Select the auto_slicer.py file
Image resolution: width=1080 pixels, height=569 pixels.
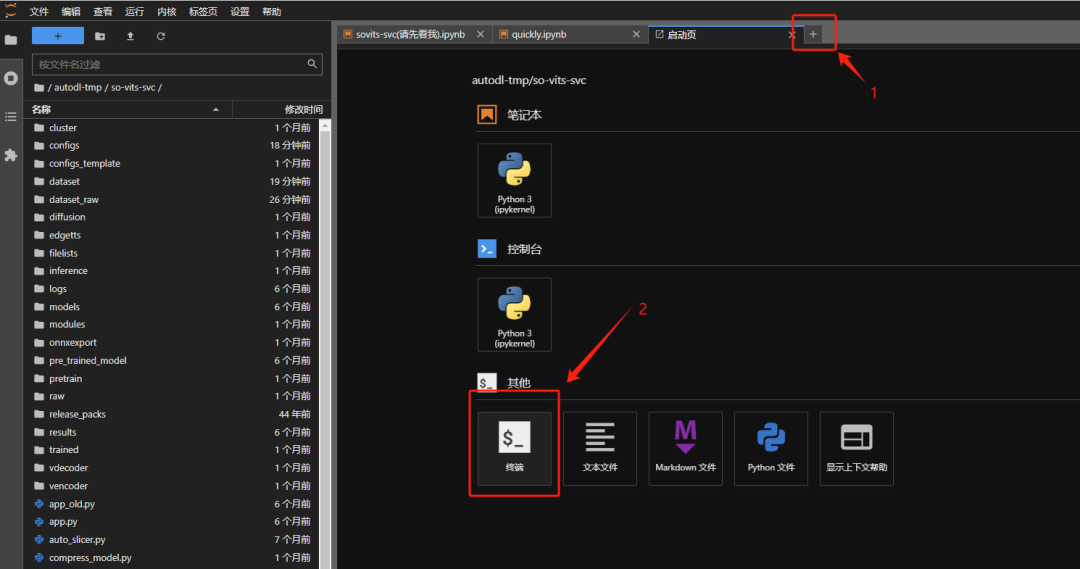[172, 539]
